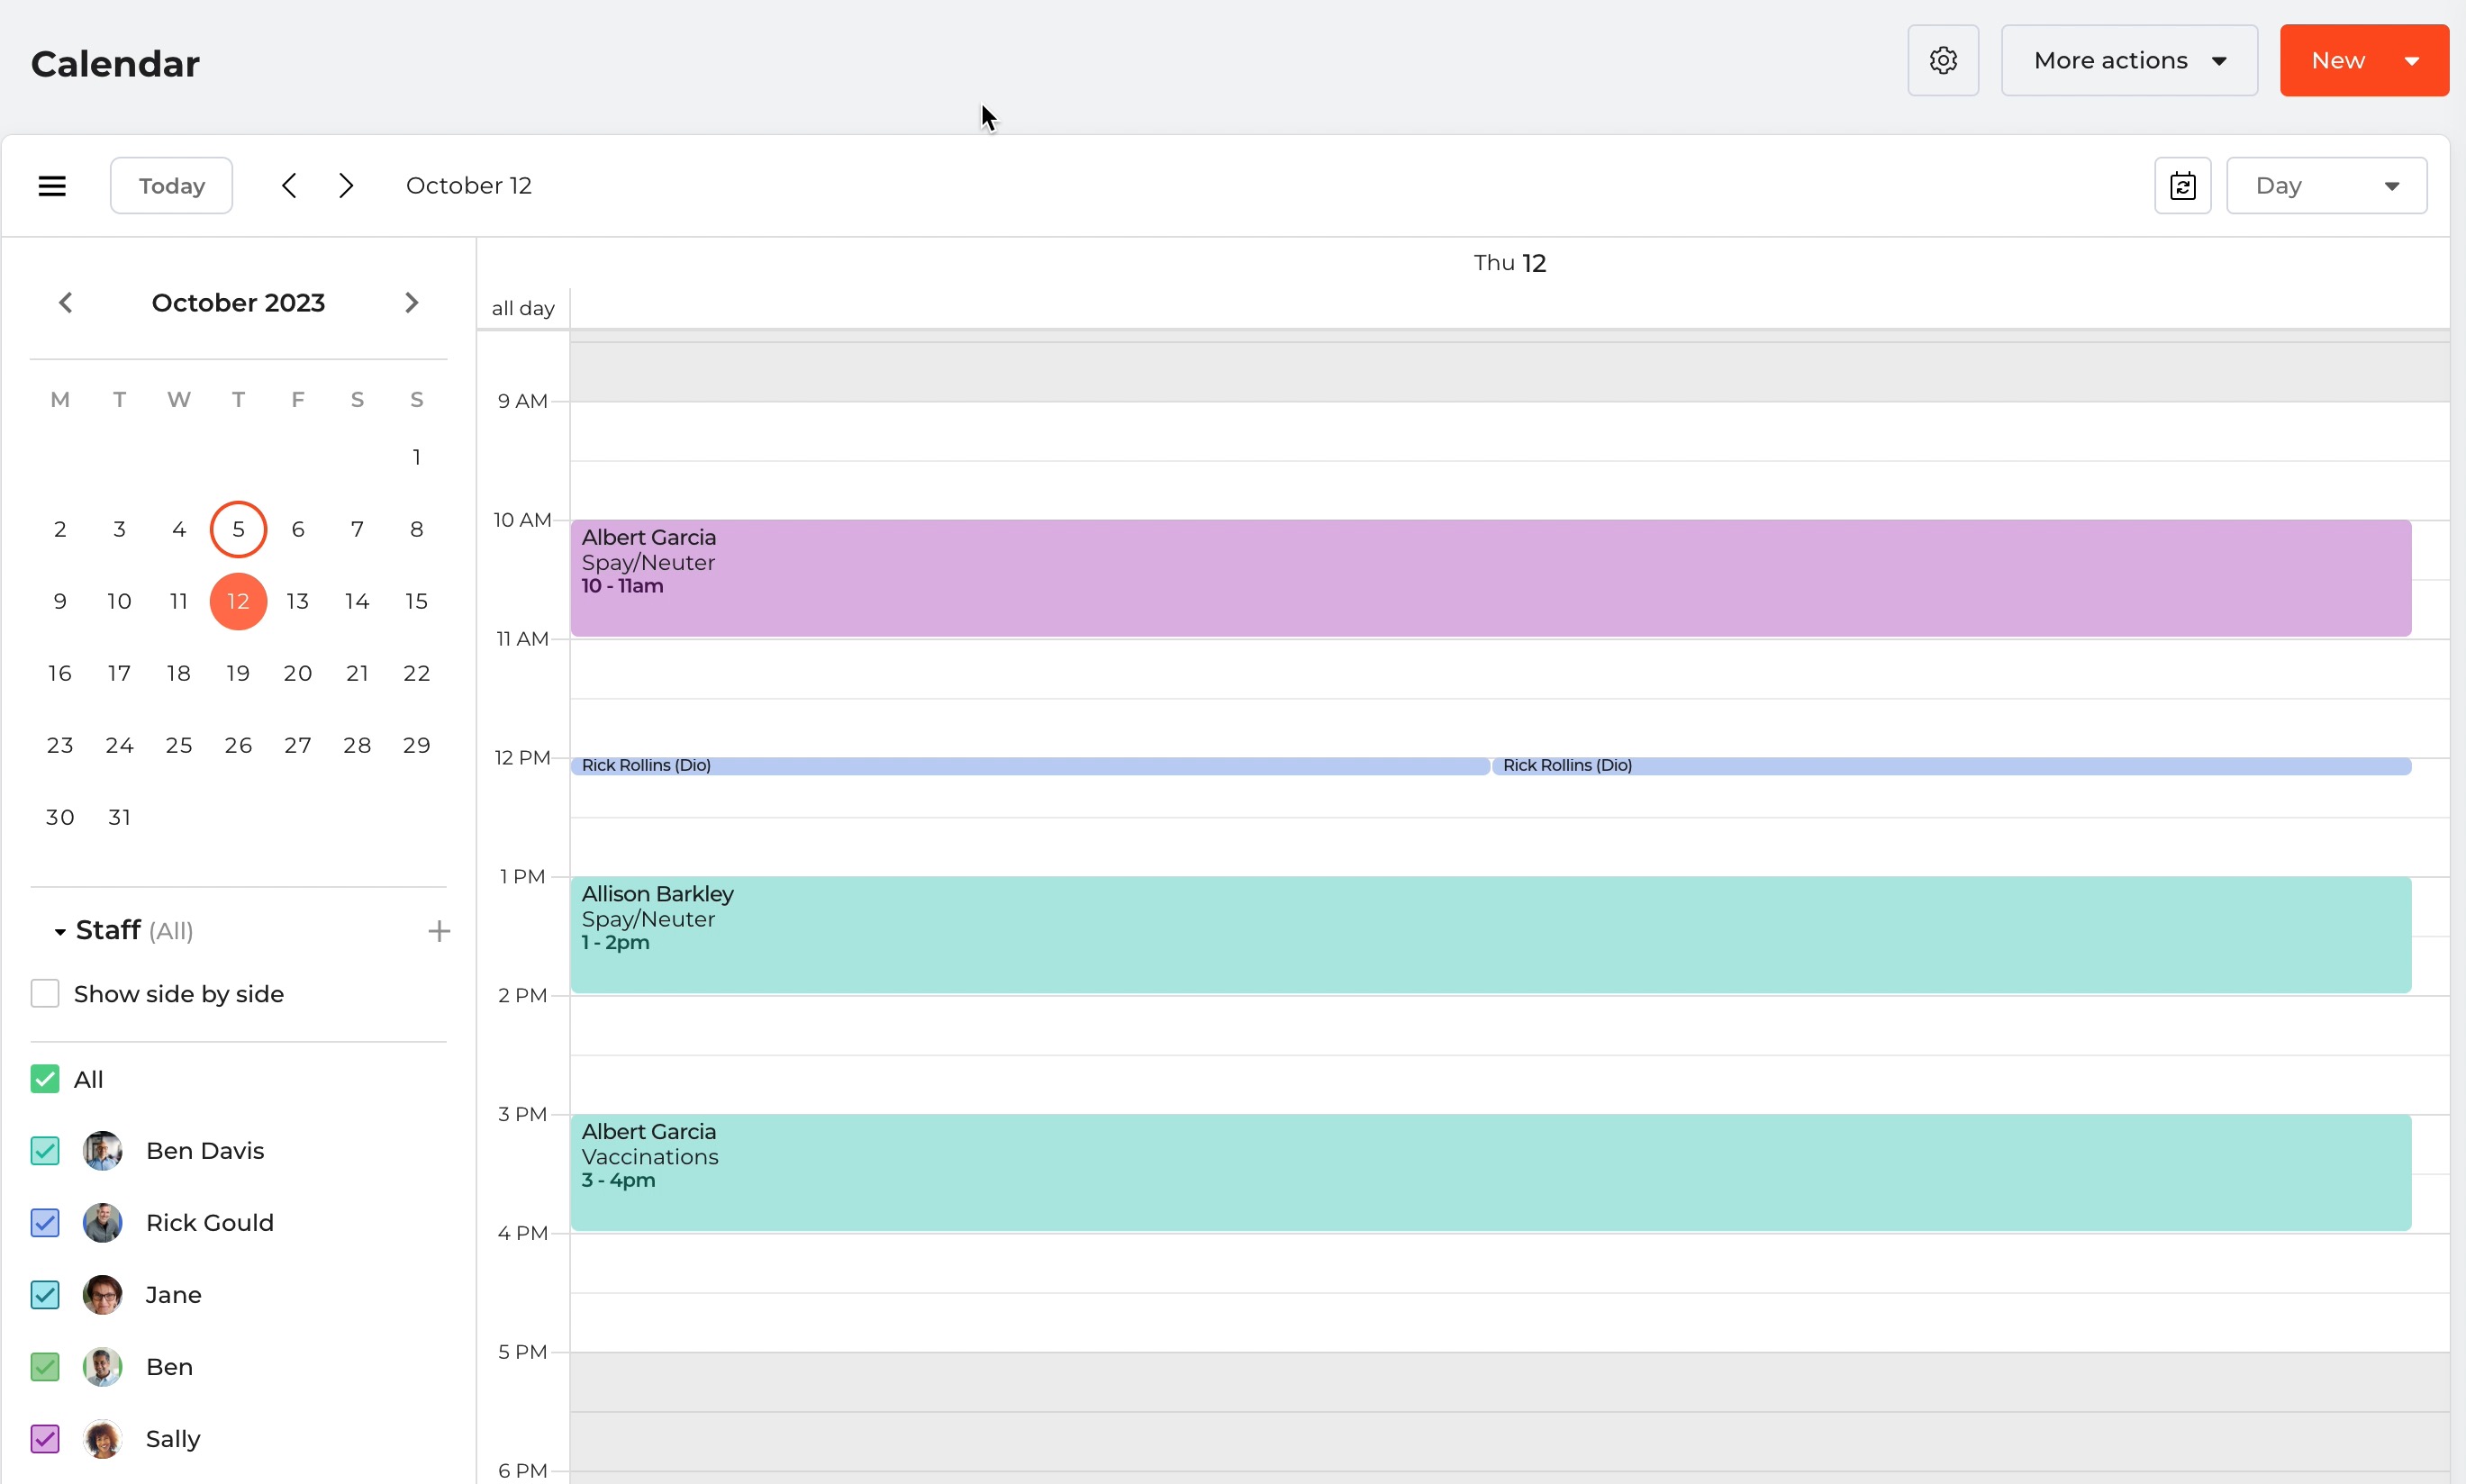The height and width of the screenshot is (1484, 2466).
Task: Open Allison Barkley Spay/Neuter appointment
Action: [1490, 934]
